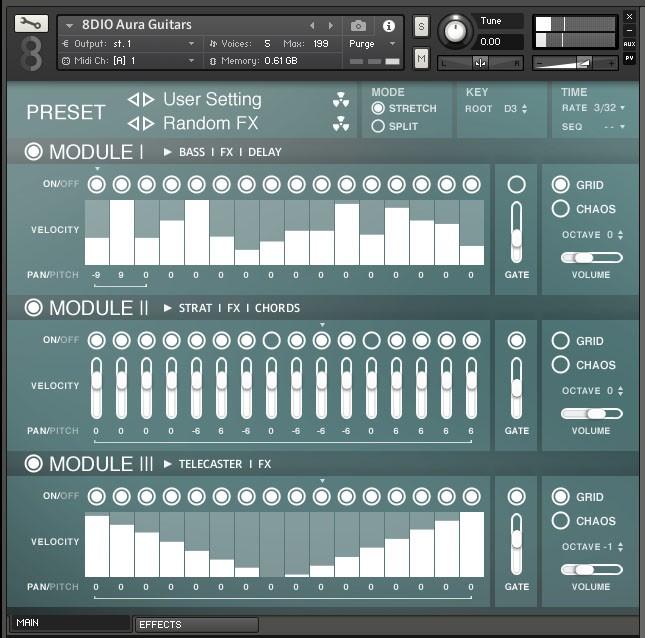The height and width of the screenshot is (638, 645).
Task: Click the Module III VOLUME slider
Action: 591,570
